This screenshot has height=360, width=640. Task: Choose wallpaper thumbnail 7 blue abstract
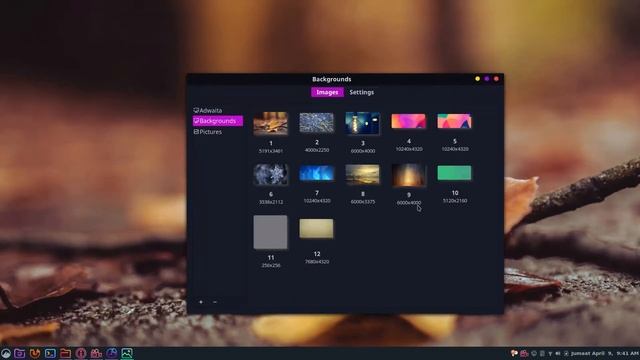[316, 173]
